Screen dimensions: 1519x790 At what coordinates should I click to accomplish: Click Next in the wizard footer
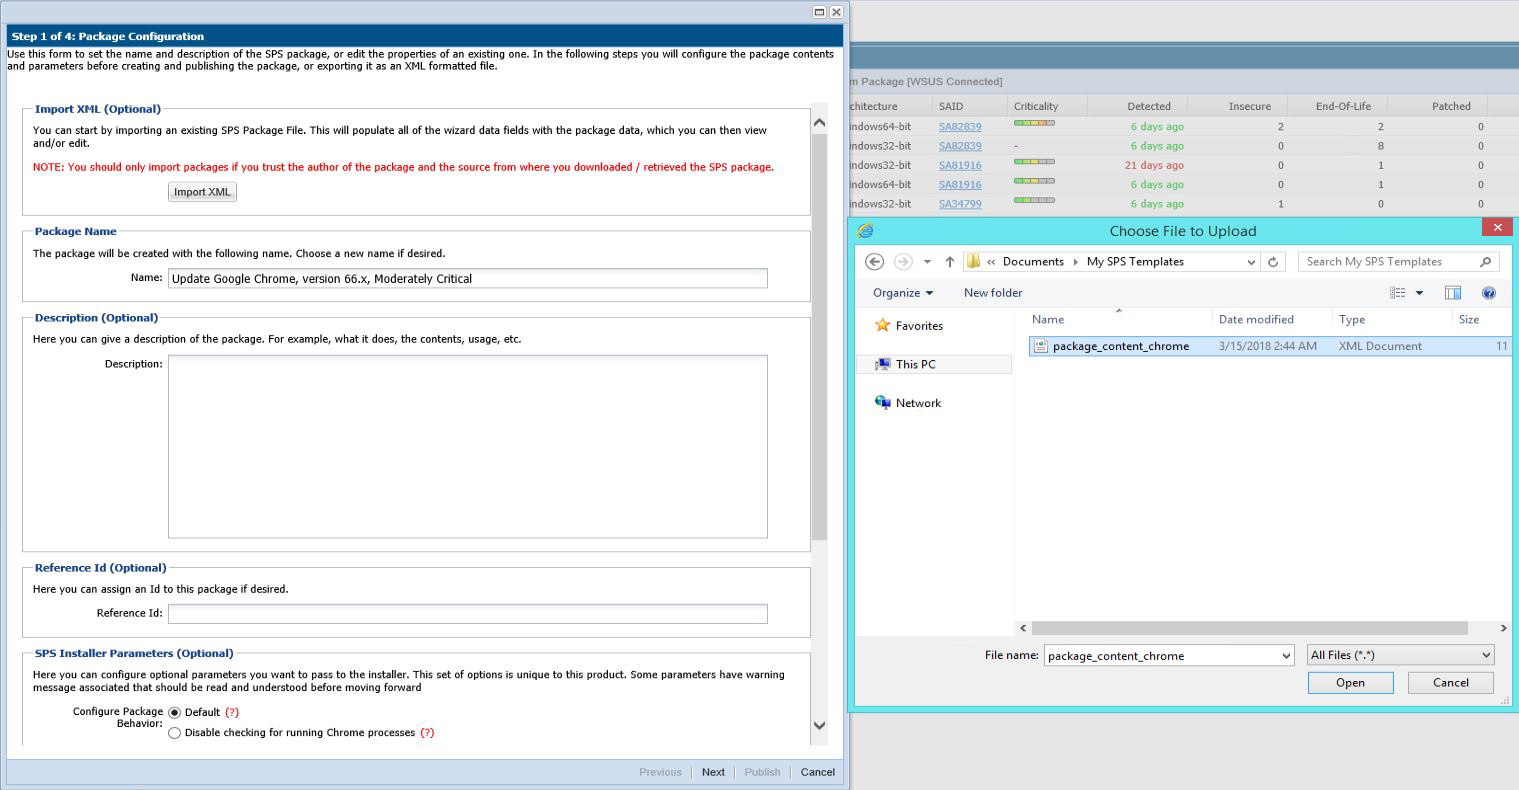pos(713,772)
